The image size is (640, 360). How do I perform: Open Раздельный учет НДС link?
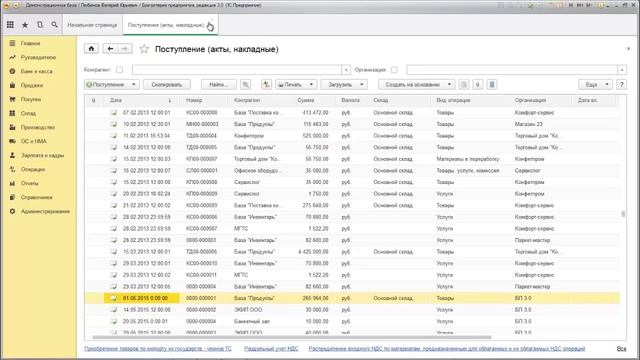coord(271,349)
